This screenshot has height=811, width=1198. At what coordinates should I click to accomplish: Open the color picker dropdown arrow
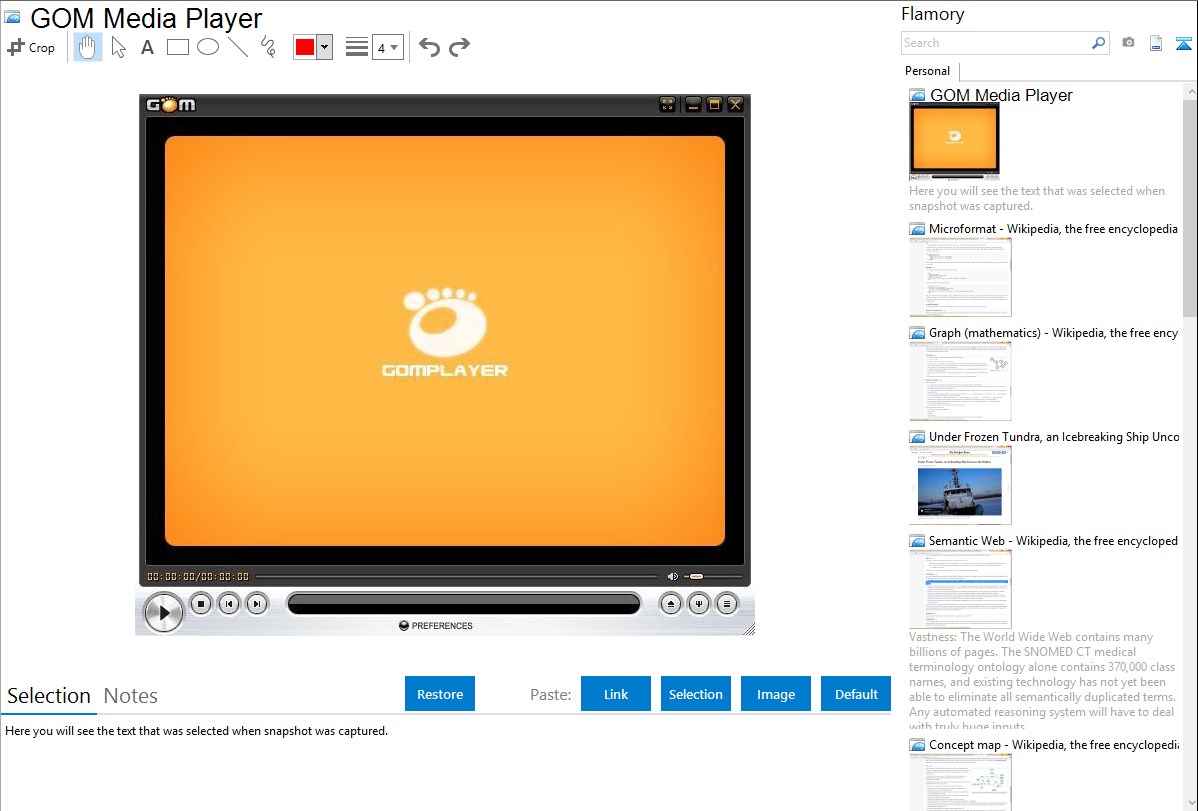click(x=325, y=47)
